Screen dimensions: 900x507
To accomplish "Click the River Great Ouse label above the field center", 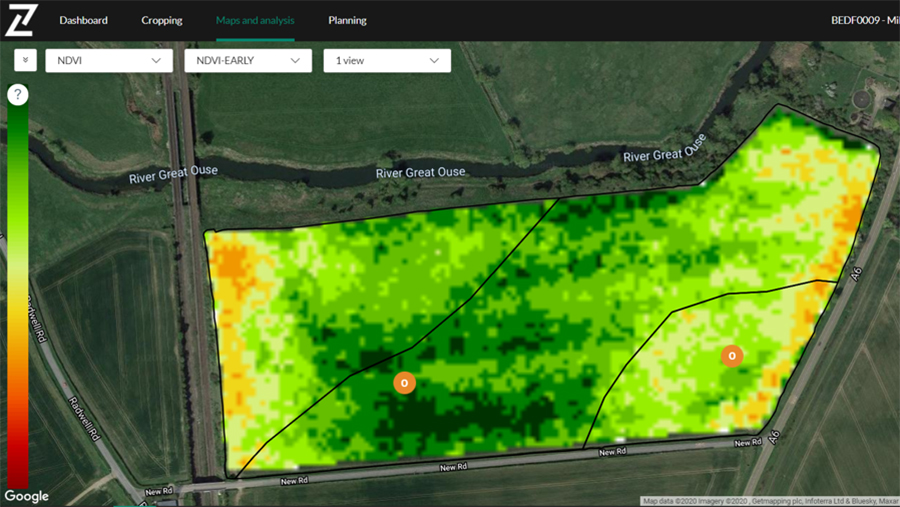I will click(420, 173).
